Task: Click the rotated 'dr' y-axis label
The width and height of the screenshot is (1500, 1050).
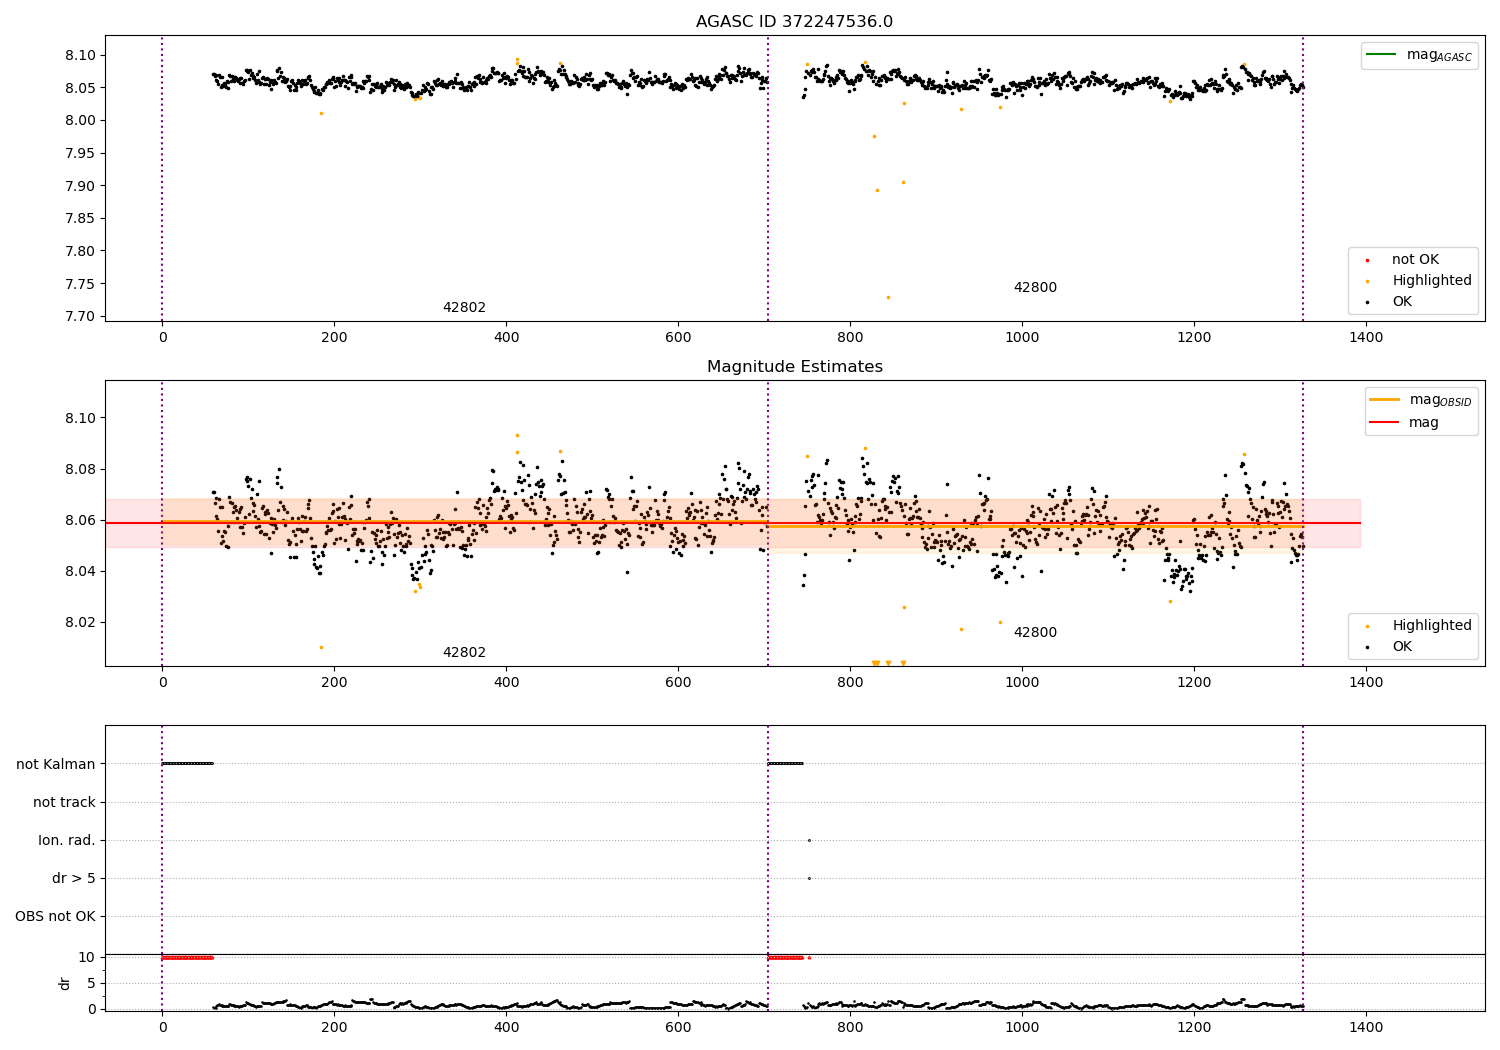Action: click(65, 983)
